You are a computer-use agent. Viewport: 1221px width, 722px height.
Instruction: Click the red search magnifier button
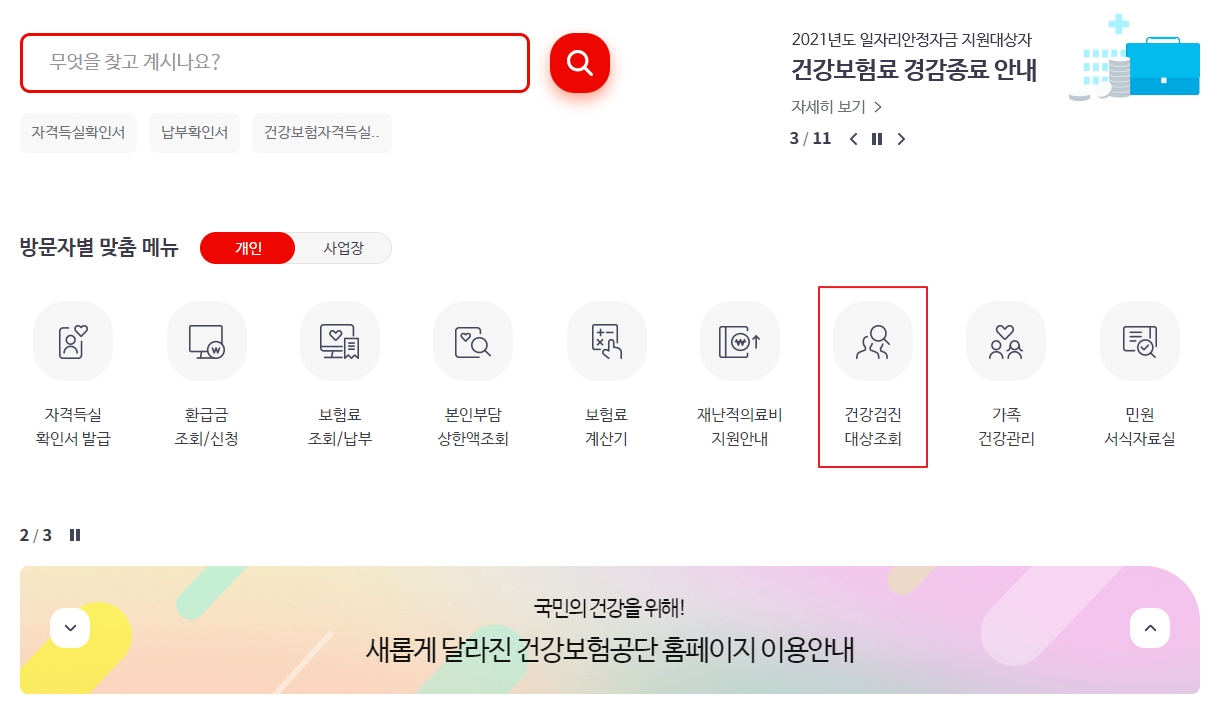click(579, 63)
